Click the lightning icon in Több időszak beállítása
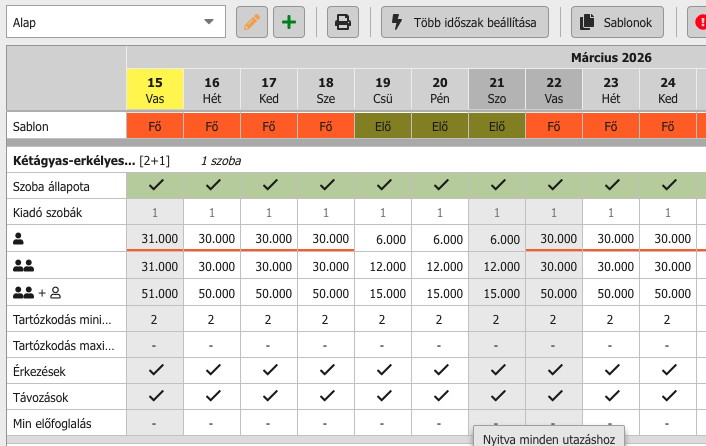This screenshot has height=446, width=706. pyautogui.click(x=397, y=21)
